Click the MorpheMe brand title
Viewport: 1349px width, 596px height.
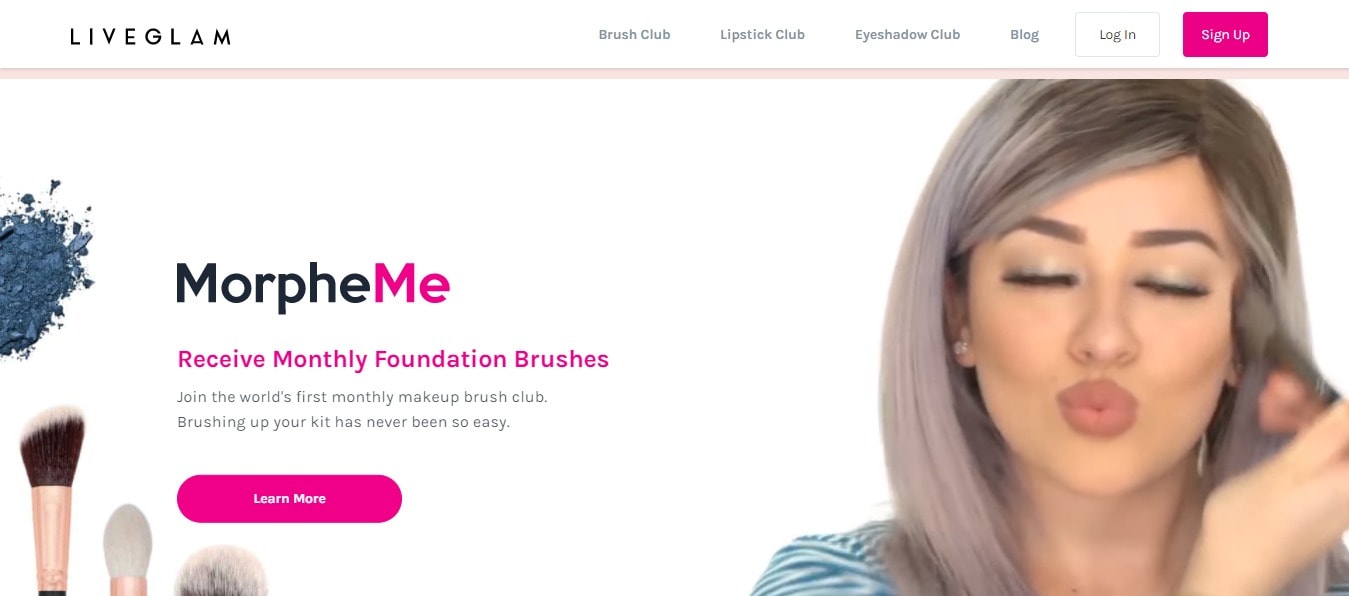(313, 284)
